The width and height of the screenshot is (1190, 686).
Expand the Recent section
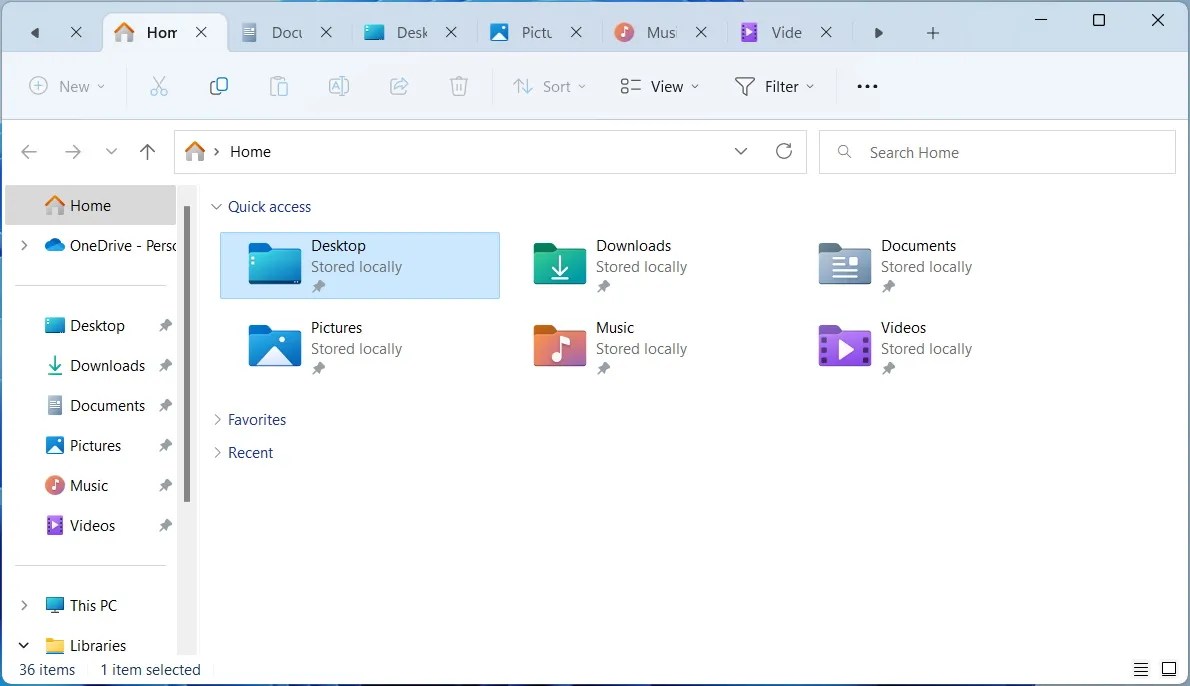point(217,452)
